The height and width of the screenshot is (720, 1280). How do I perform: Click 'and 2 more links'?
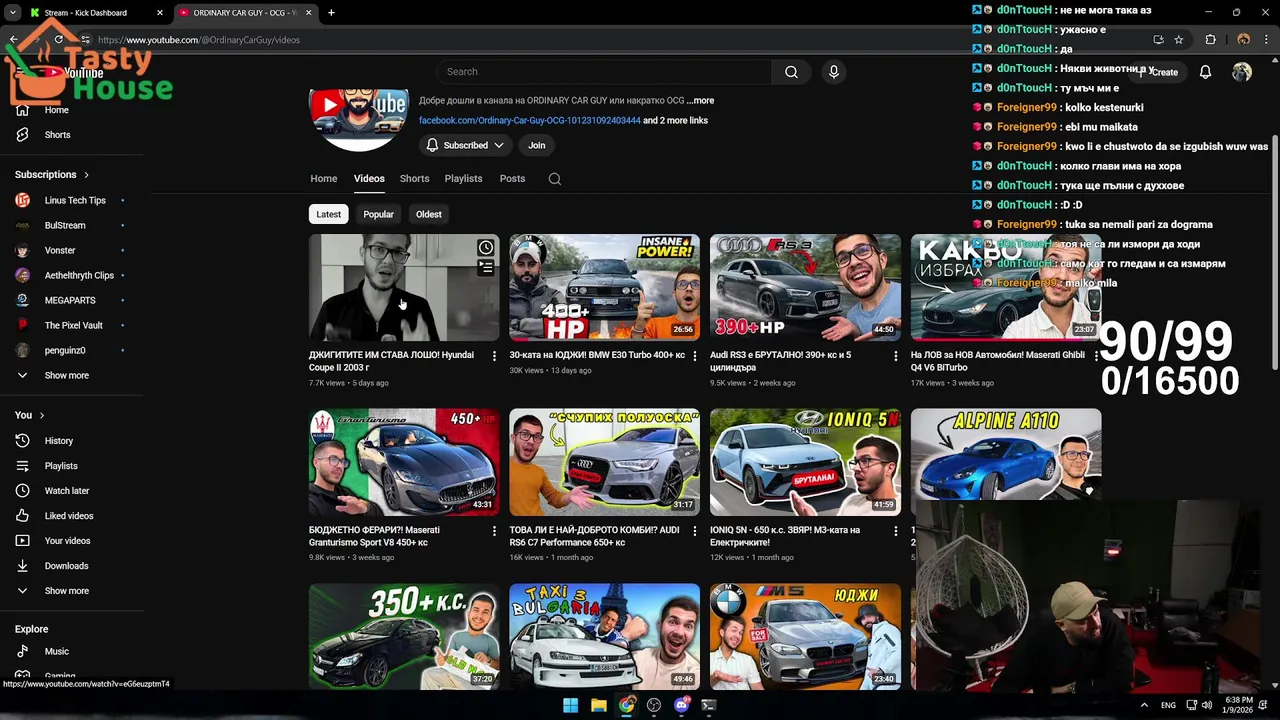coord(675,121)
